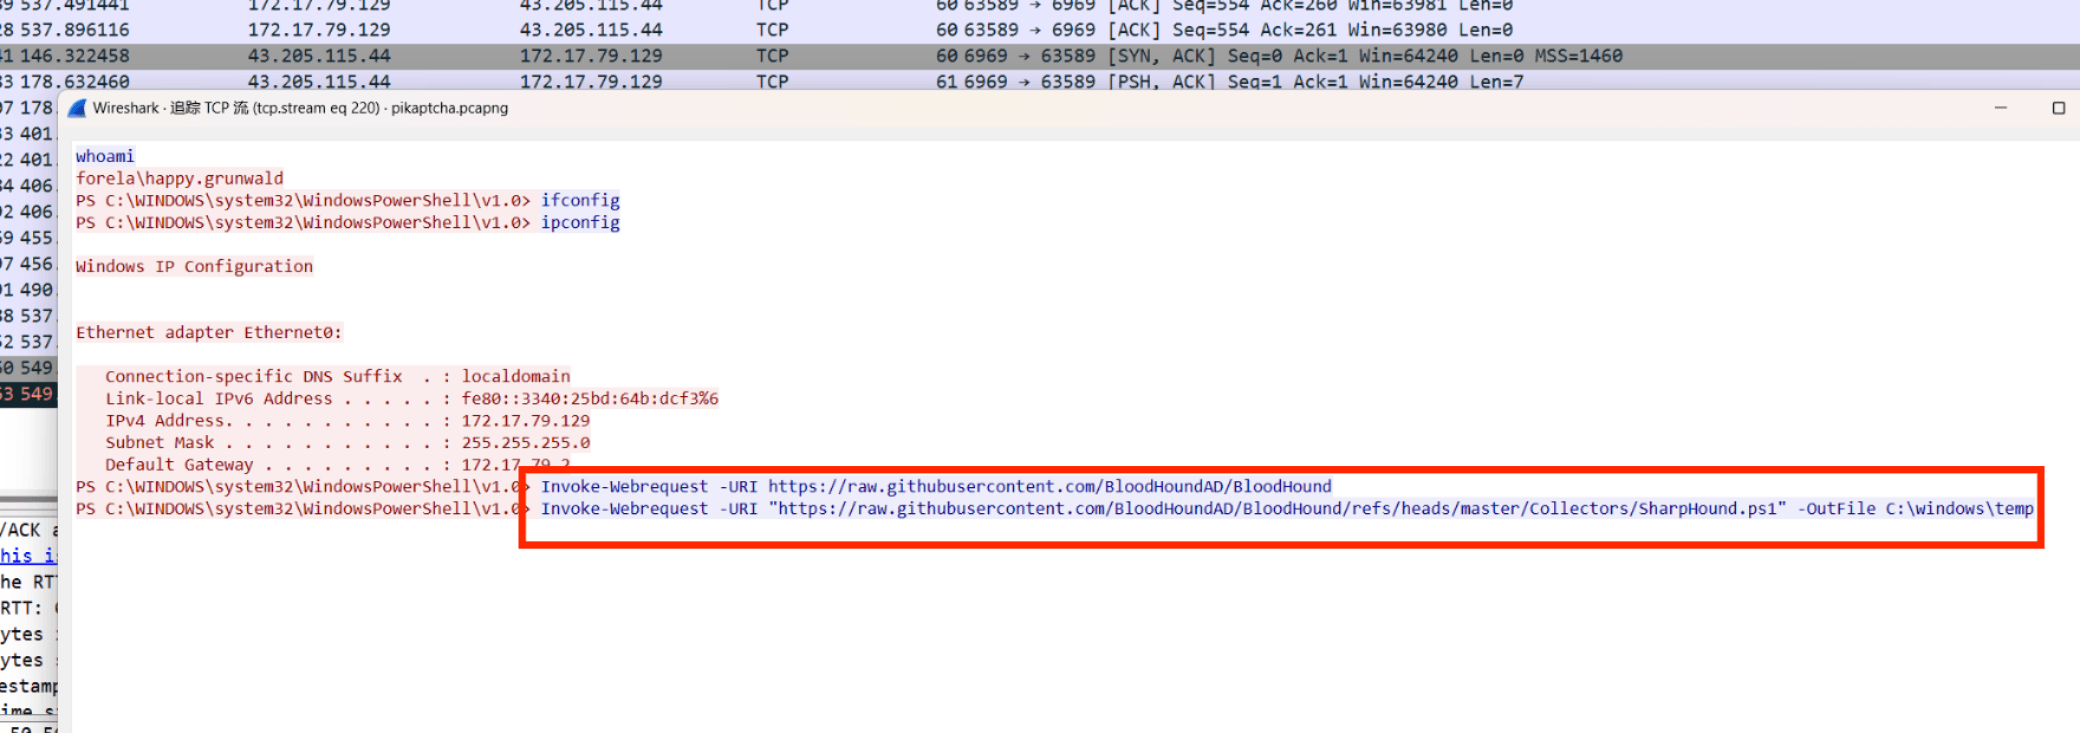Screen dimensions: 2080x733
Task: Click the blue underlined link in the details pane behind the window
Action: pos(29,556)
